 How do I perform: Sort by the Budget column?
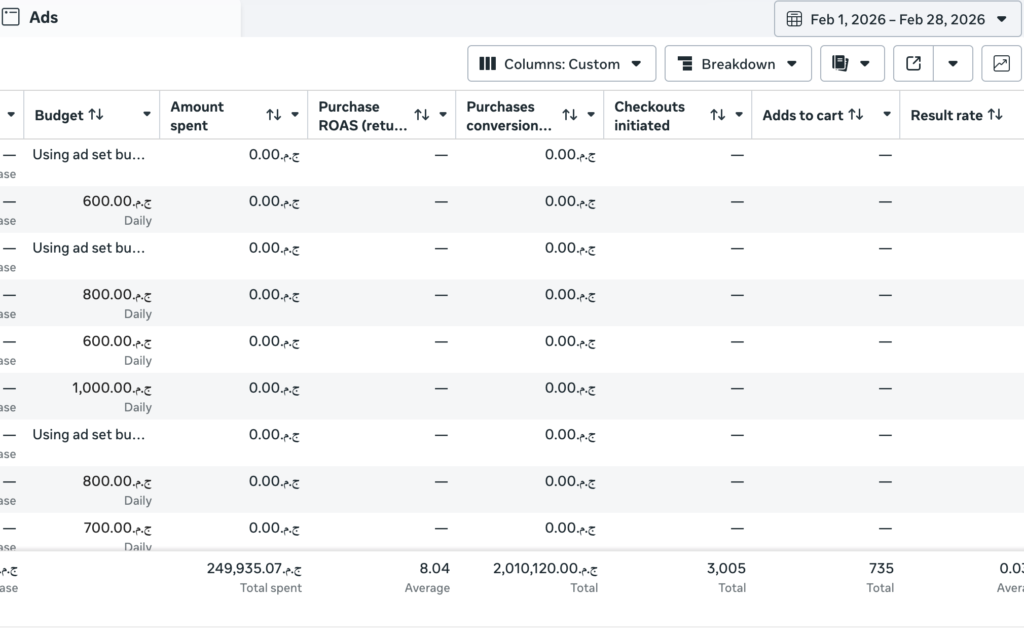(x=96, y=114)
